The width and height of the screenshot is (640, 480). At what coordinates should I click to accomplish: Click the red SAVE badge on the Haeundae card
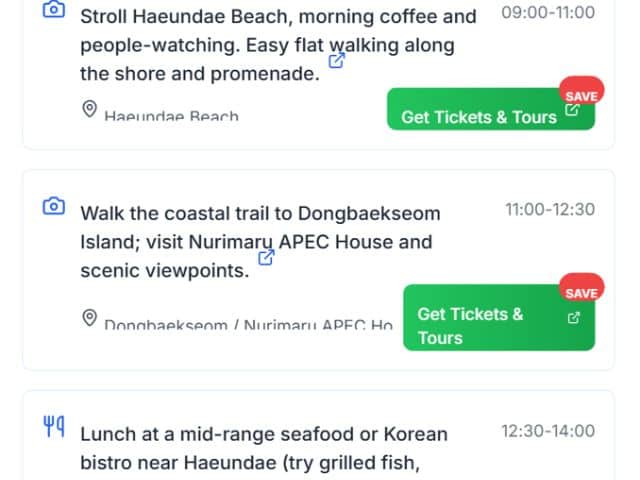pyautogui.click(x=581, y=94)
